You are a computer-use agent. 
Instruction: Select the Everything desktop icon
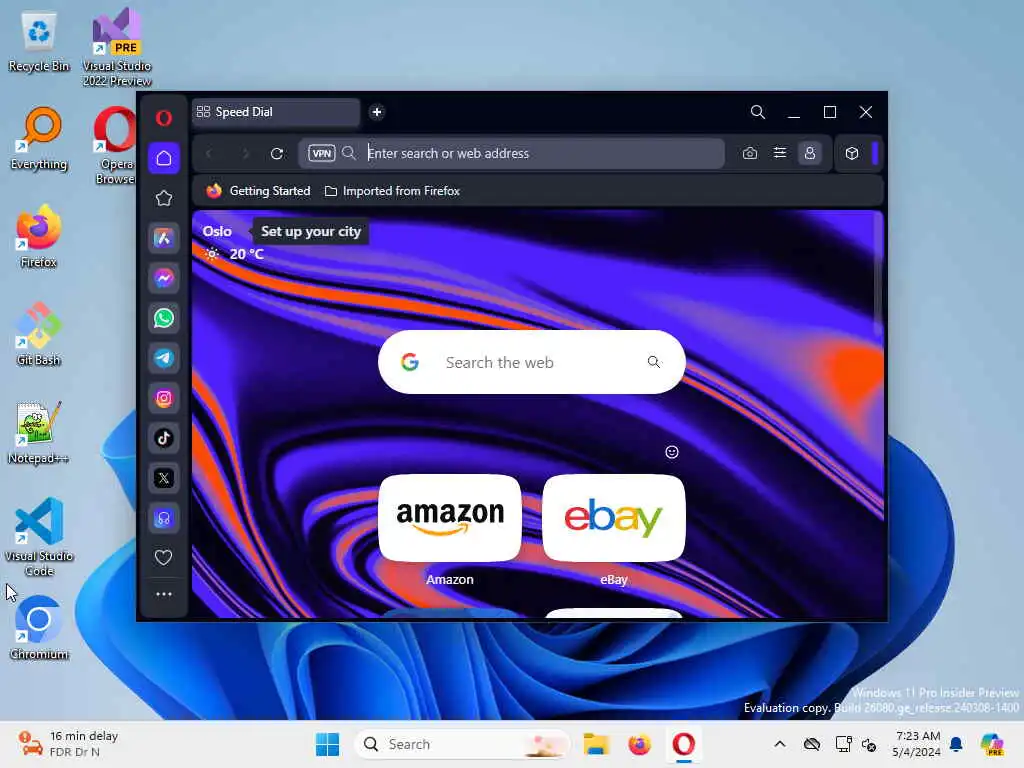tap(39, 139)
